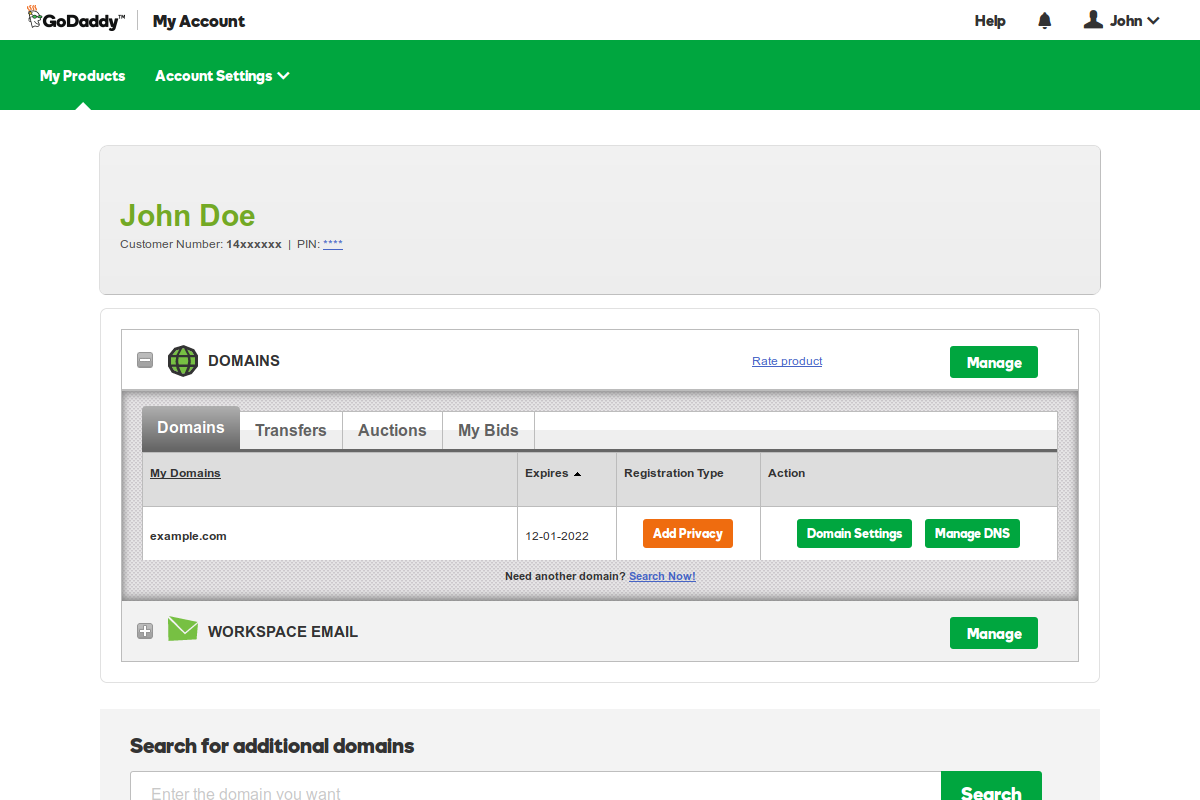Switch to the Auctions tab
This screenshot has width=1200, height=800.
pyautogui.click(x=392, y=430)
